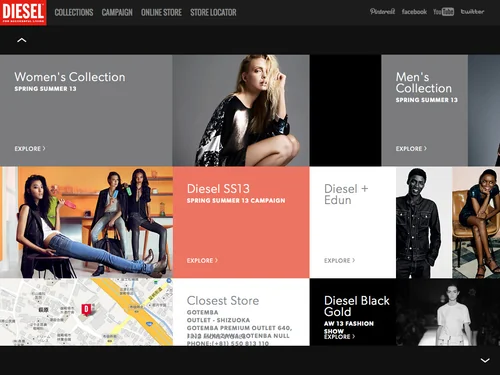
Task: Open Store Locator
Action: pos(213,13)
